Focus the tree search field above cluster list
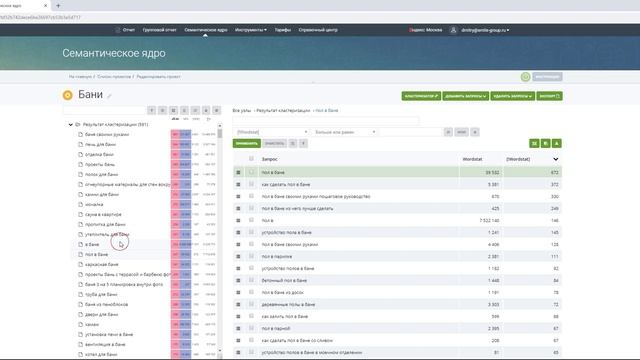 coord(104,110)
